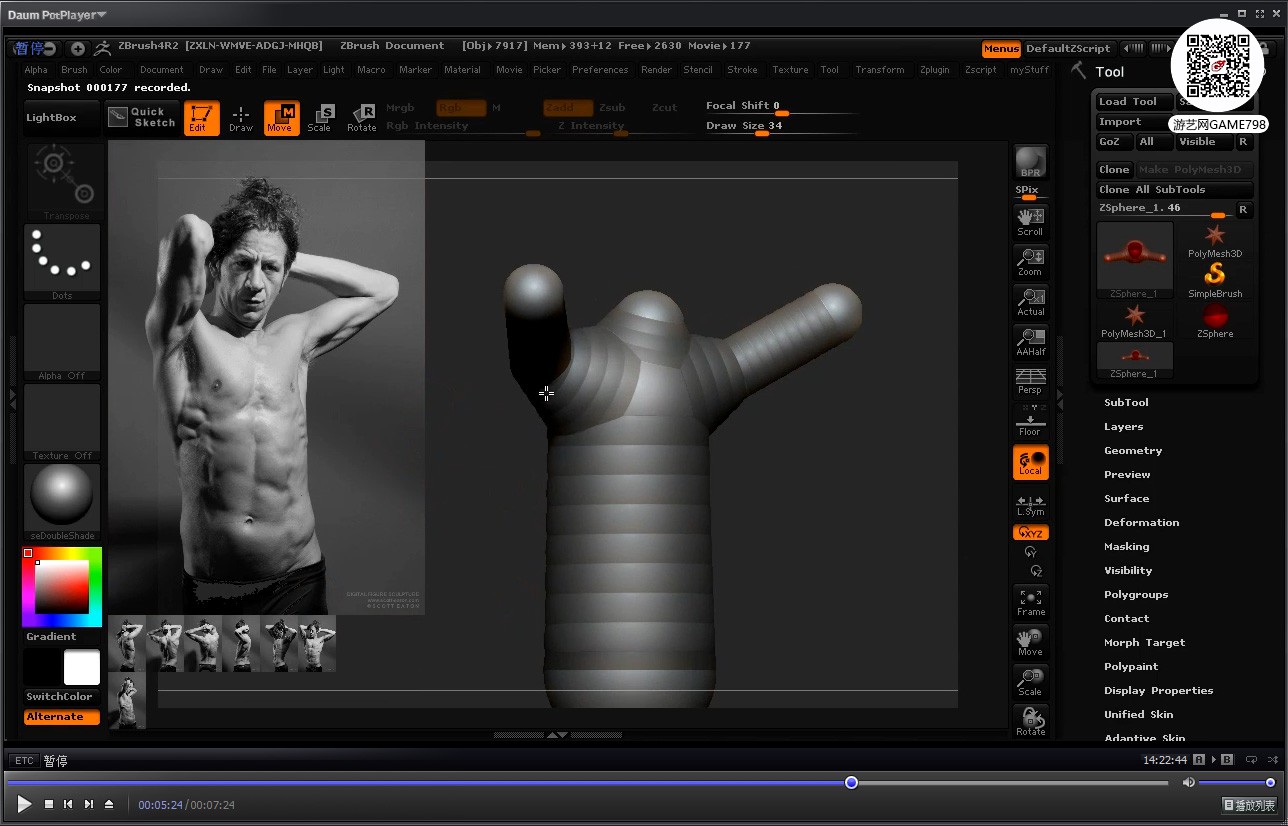The width and height of the screenshot is (1288, 826).
Task: Expand the Geometry section
Action: point(1133,450)
